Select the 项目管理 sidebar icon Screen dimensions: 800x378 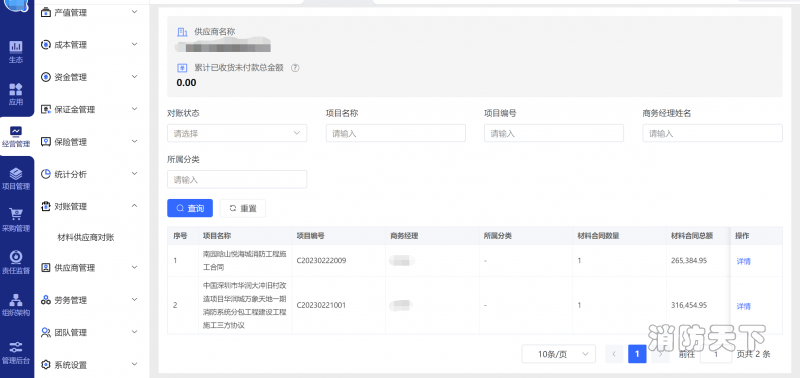16,174
